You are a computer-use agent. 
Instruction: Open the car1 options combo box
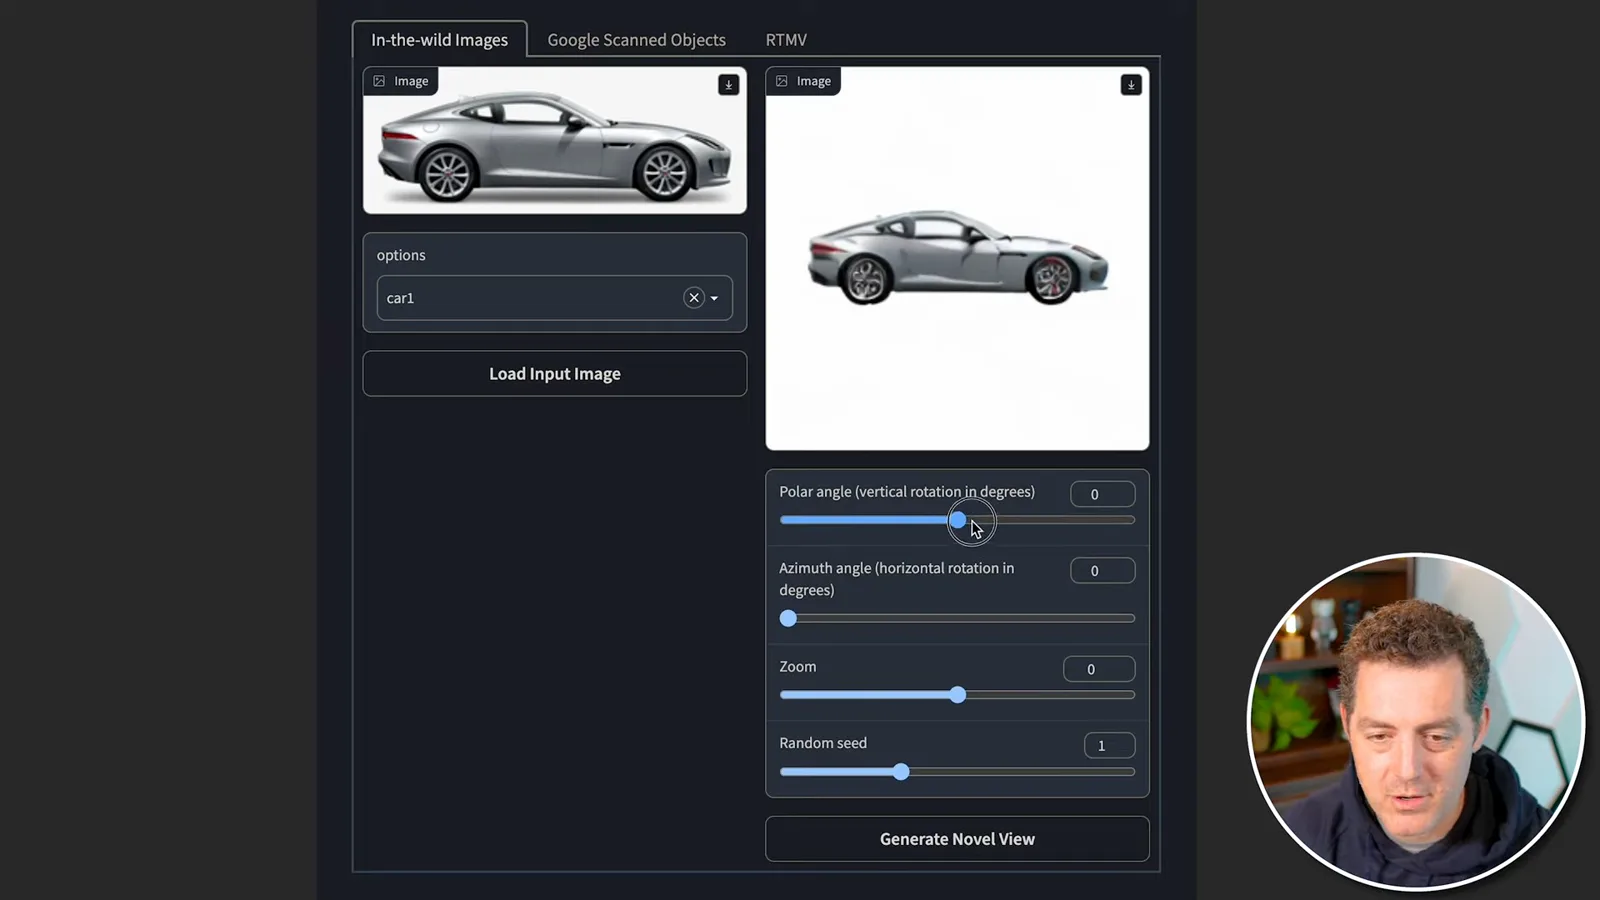click(554, 298)
